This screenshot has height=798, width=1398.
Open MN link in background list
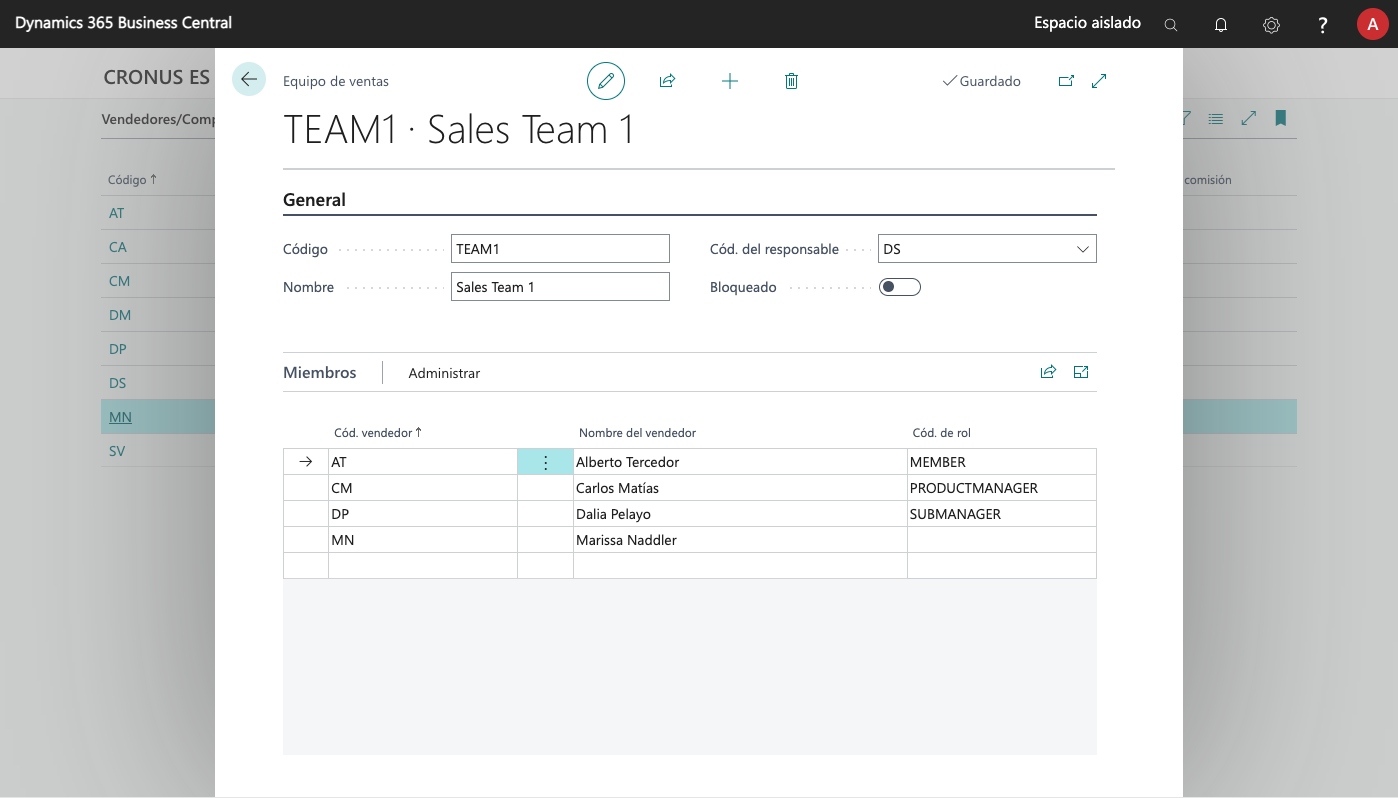pos(120,417)
